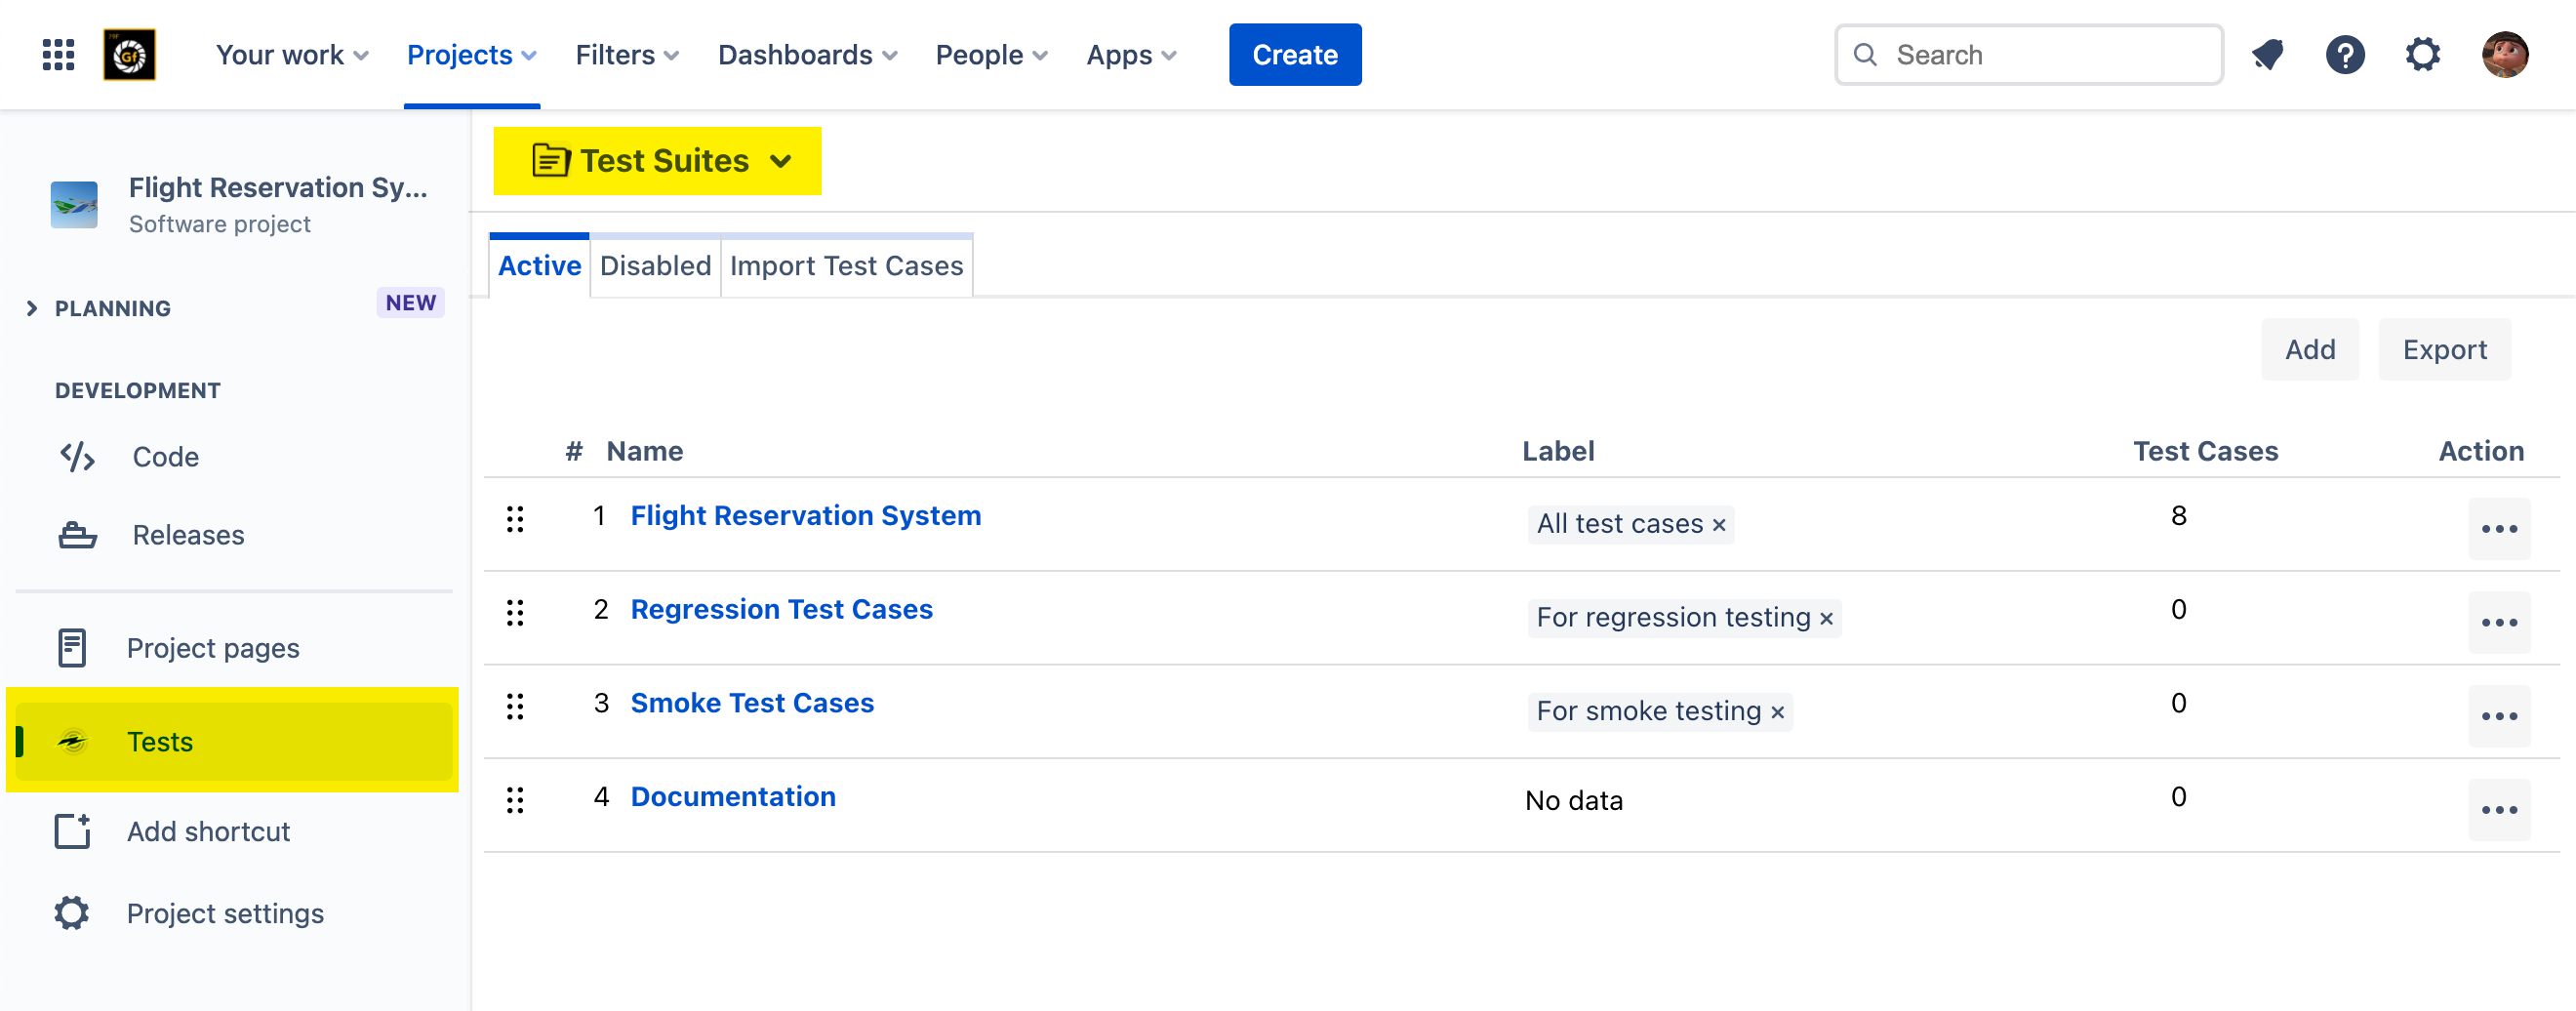Open the Test Suites dropdown
Viewport: 2576px width, 1011px height.
pos(658,161)
